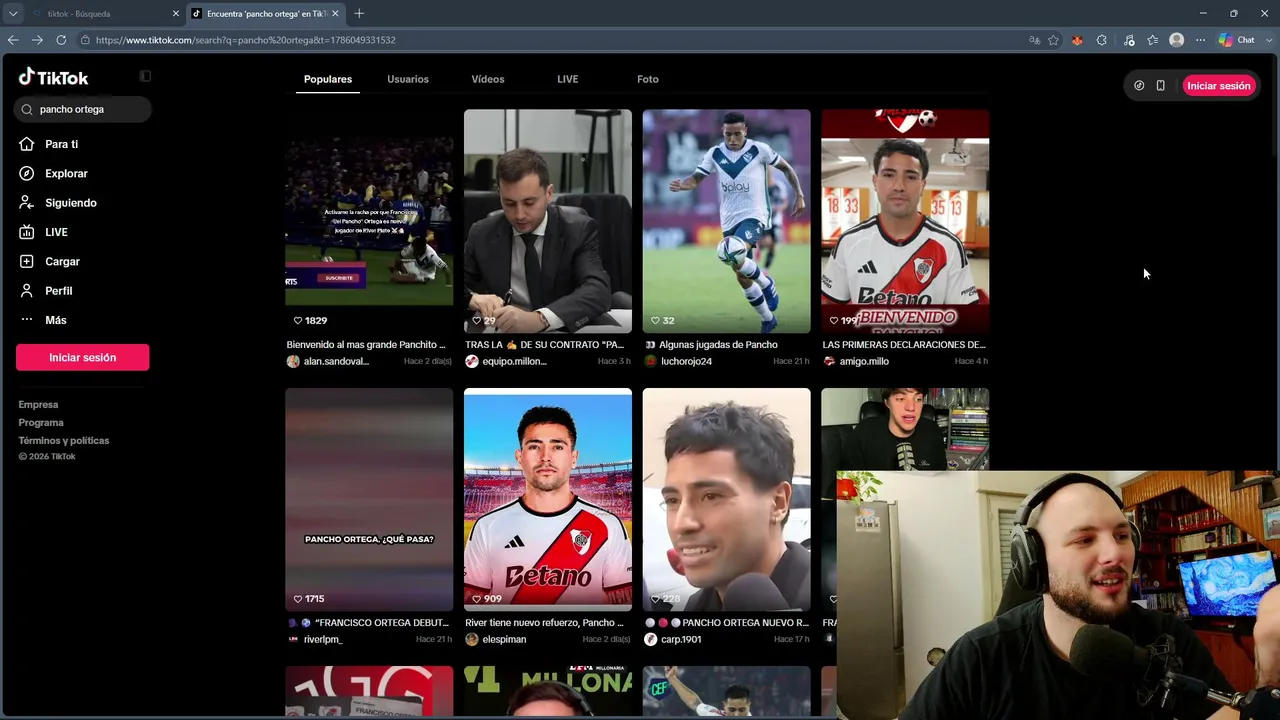The width and height of the screenshot is (1280, 720).
Task: Click the TikTok logo in the sidebar
Action: click(53, 77)
